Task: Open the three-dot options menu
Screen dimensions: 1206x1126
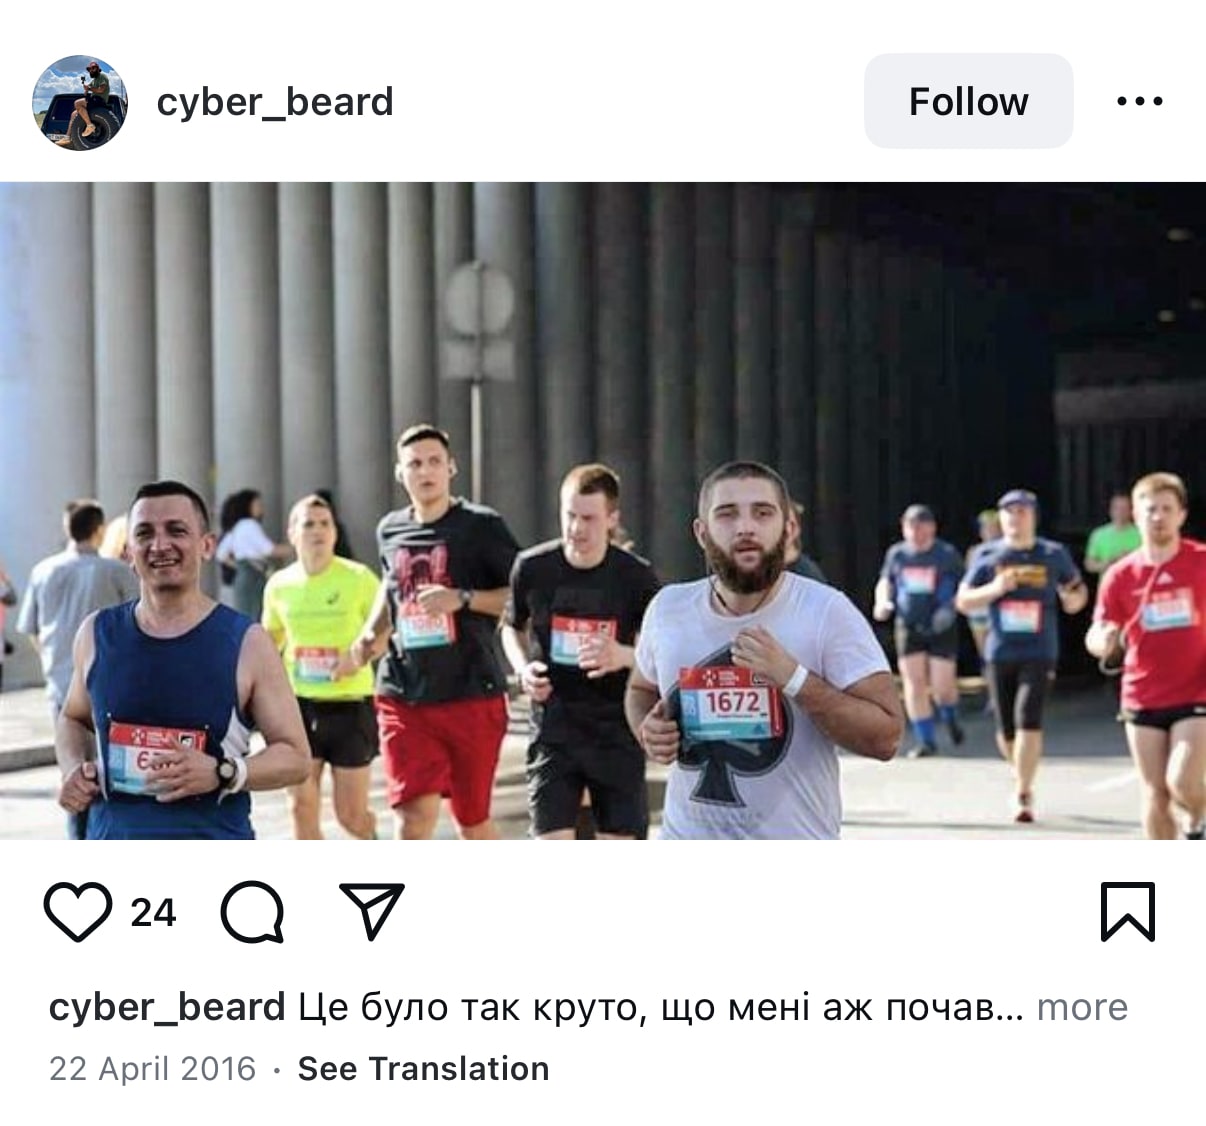Action: pos(1140,101)
